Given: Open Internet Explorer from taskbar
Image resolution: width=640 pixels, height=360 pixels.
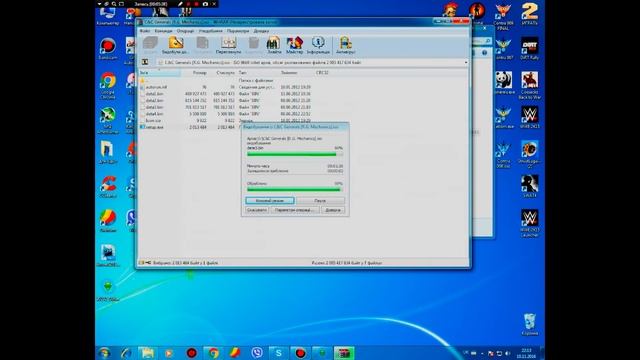Looking at the screenshot, I should pos(126,353).
